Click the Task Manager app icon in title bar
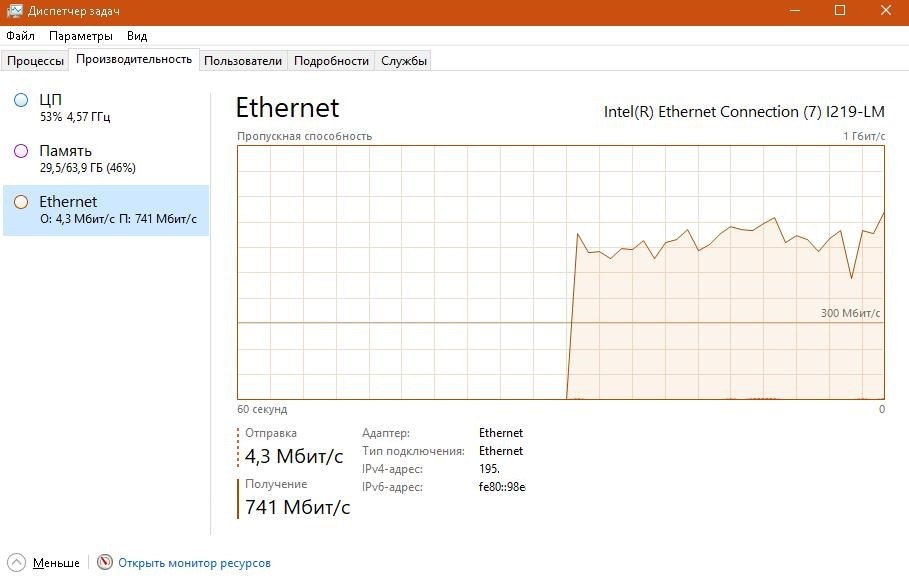 pyautogui.click(x=14, y=11)
